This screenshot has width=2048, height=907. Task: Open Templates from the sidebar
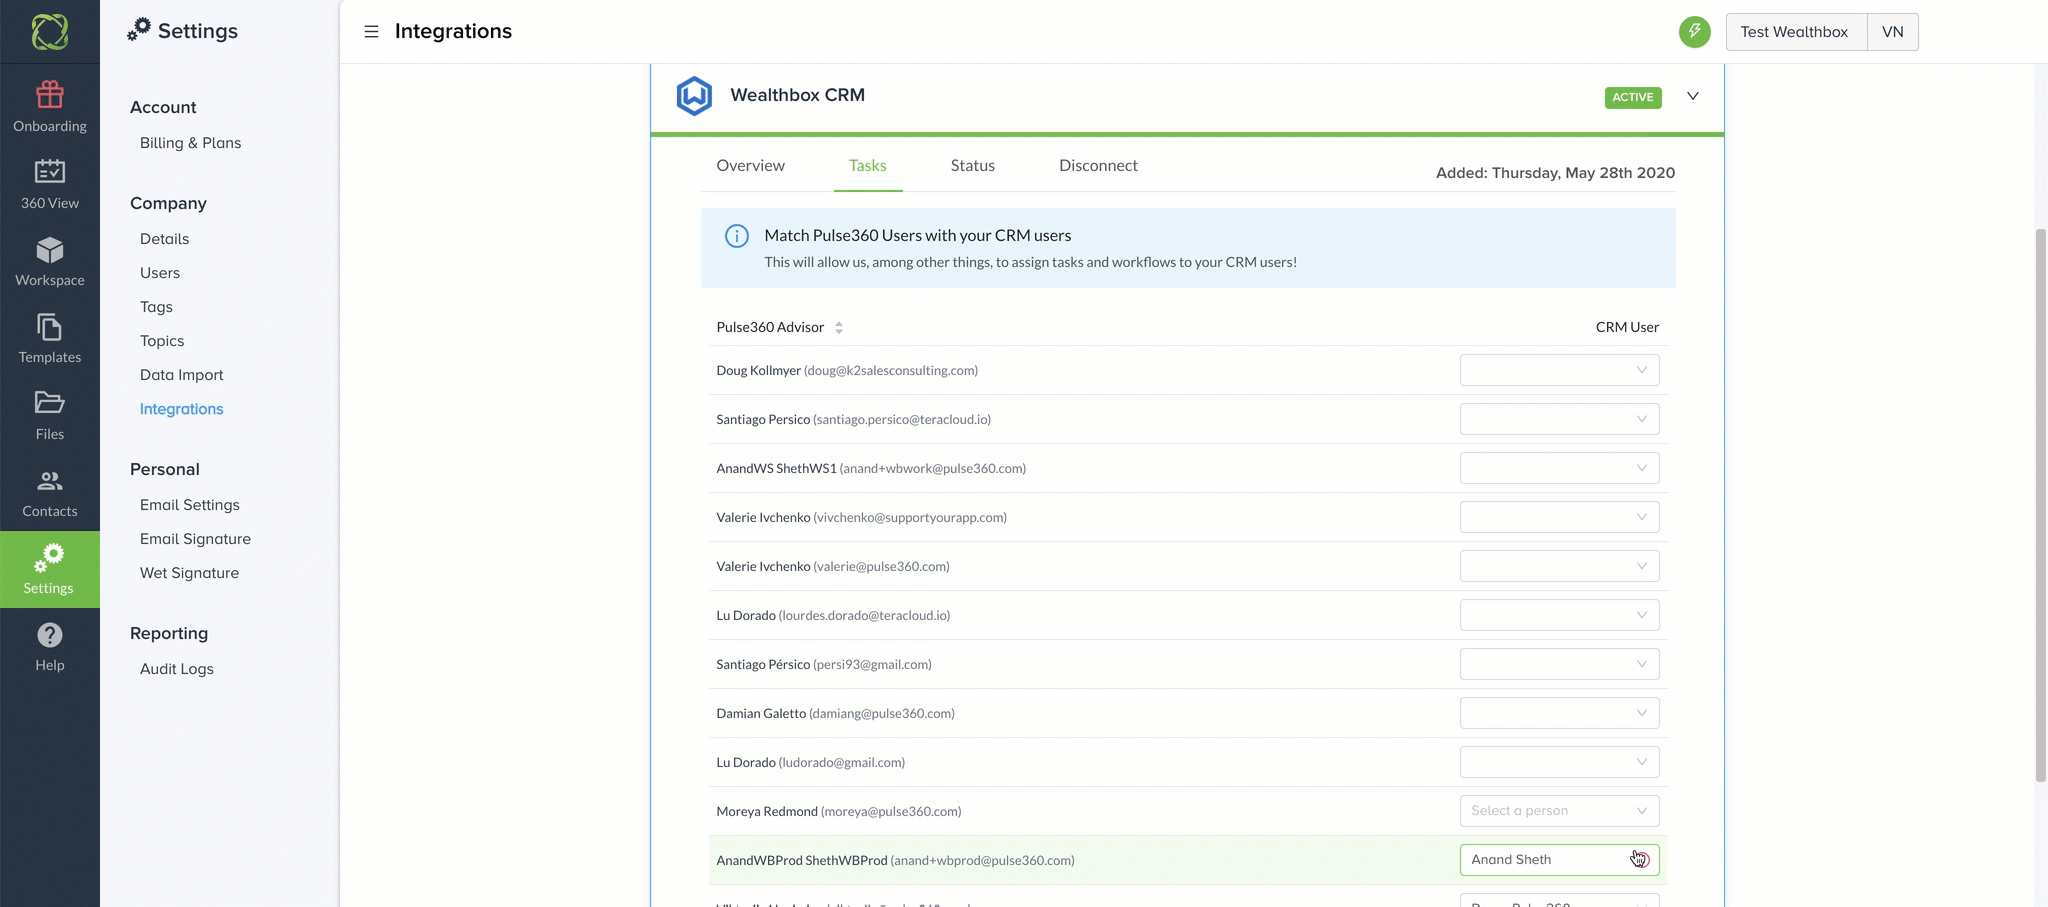50,338
